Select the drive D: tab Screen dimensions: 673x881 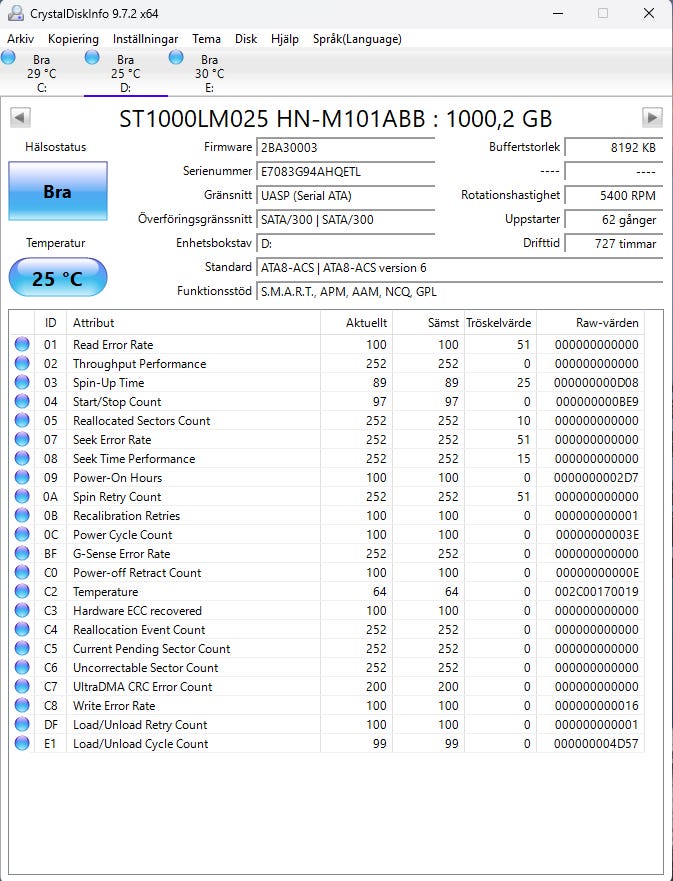coord(125,74)
